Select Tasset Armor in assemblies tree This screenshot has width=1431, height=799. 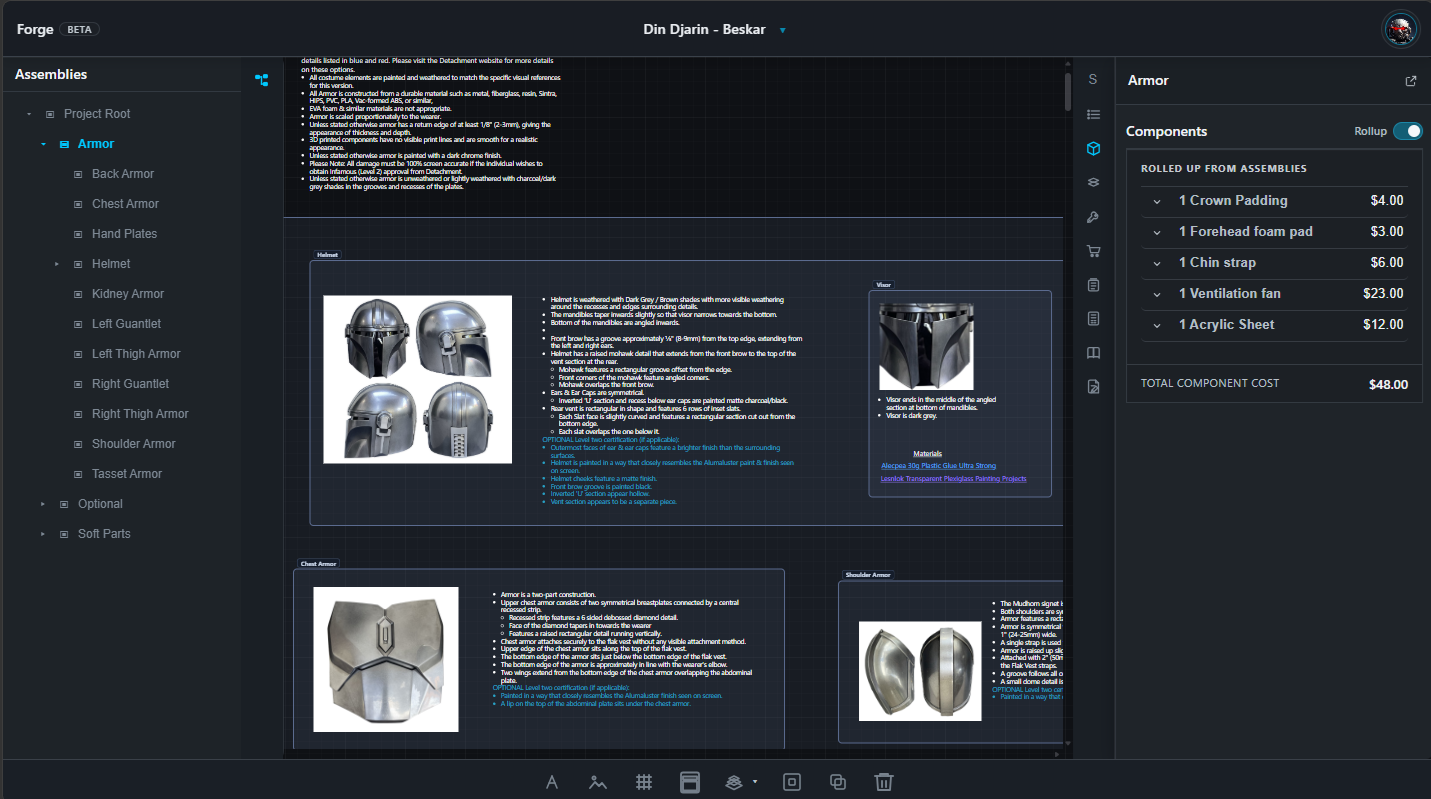point(127,474)
